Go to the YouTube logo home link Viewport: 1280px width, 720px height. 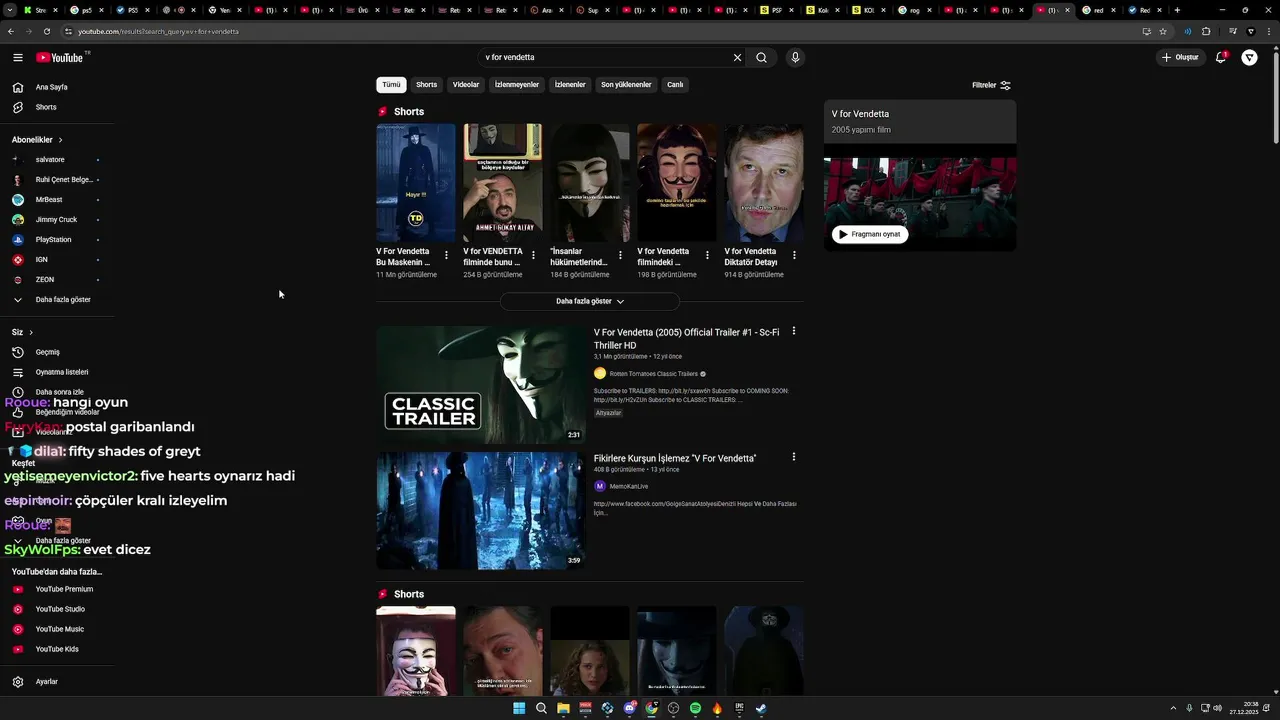click(x=62, y=57)
